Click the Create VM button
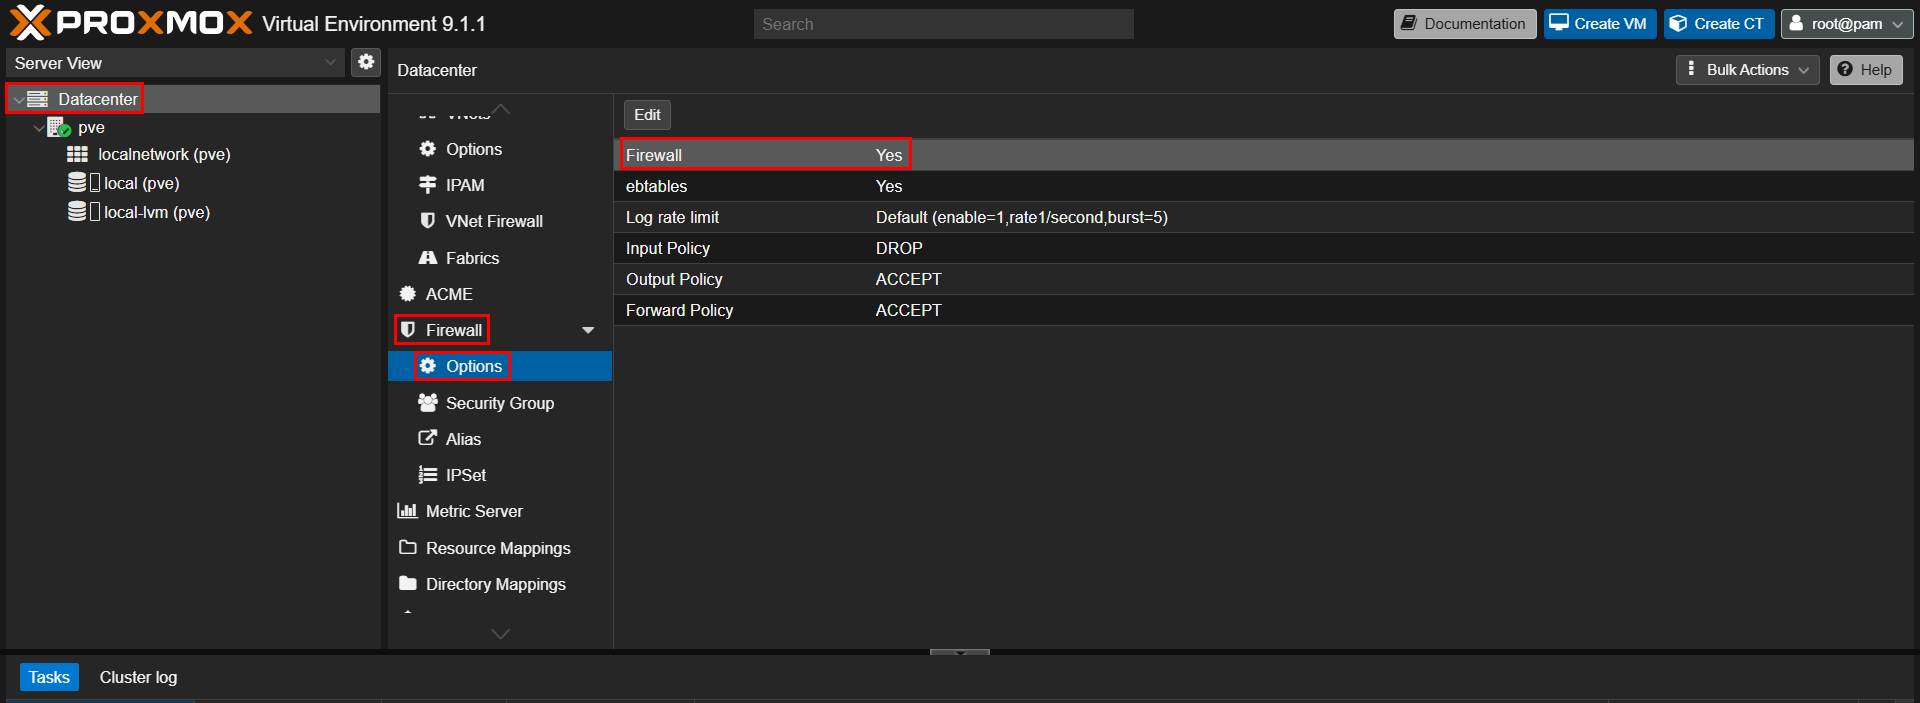The height and width of the screenshot is (703, 1920). coord(1600,24)
